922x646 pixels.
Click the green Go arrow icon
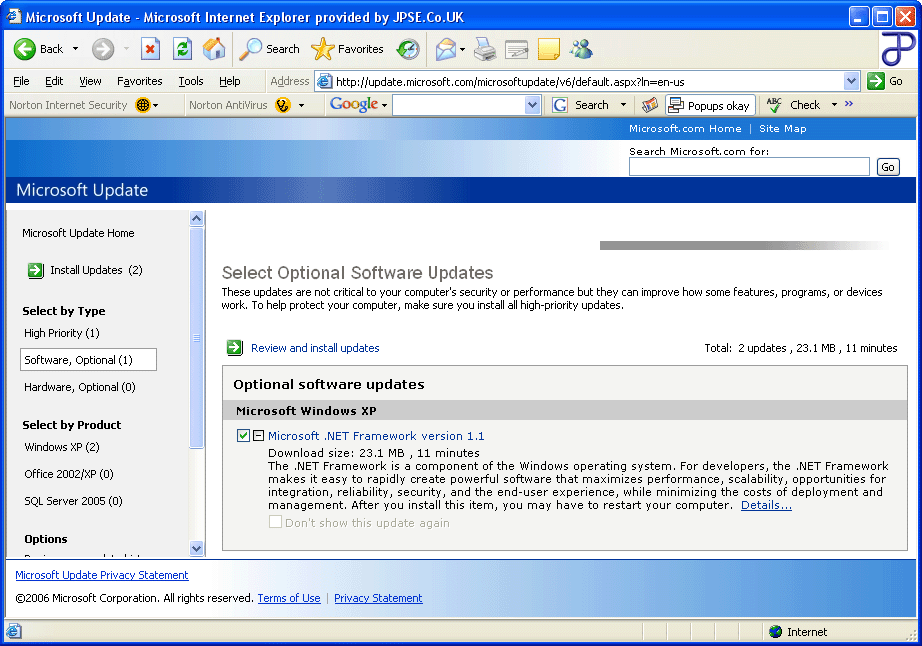click(876, 81)
